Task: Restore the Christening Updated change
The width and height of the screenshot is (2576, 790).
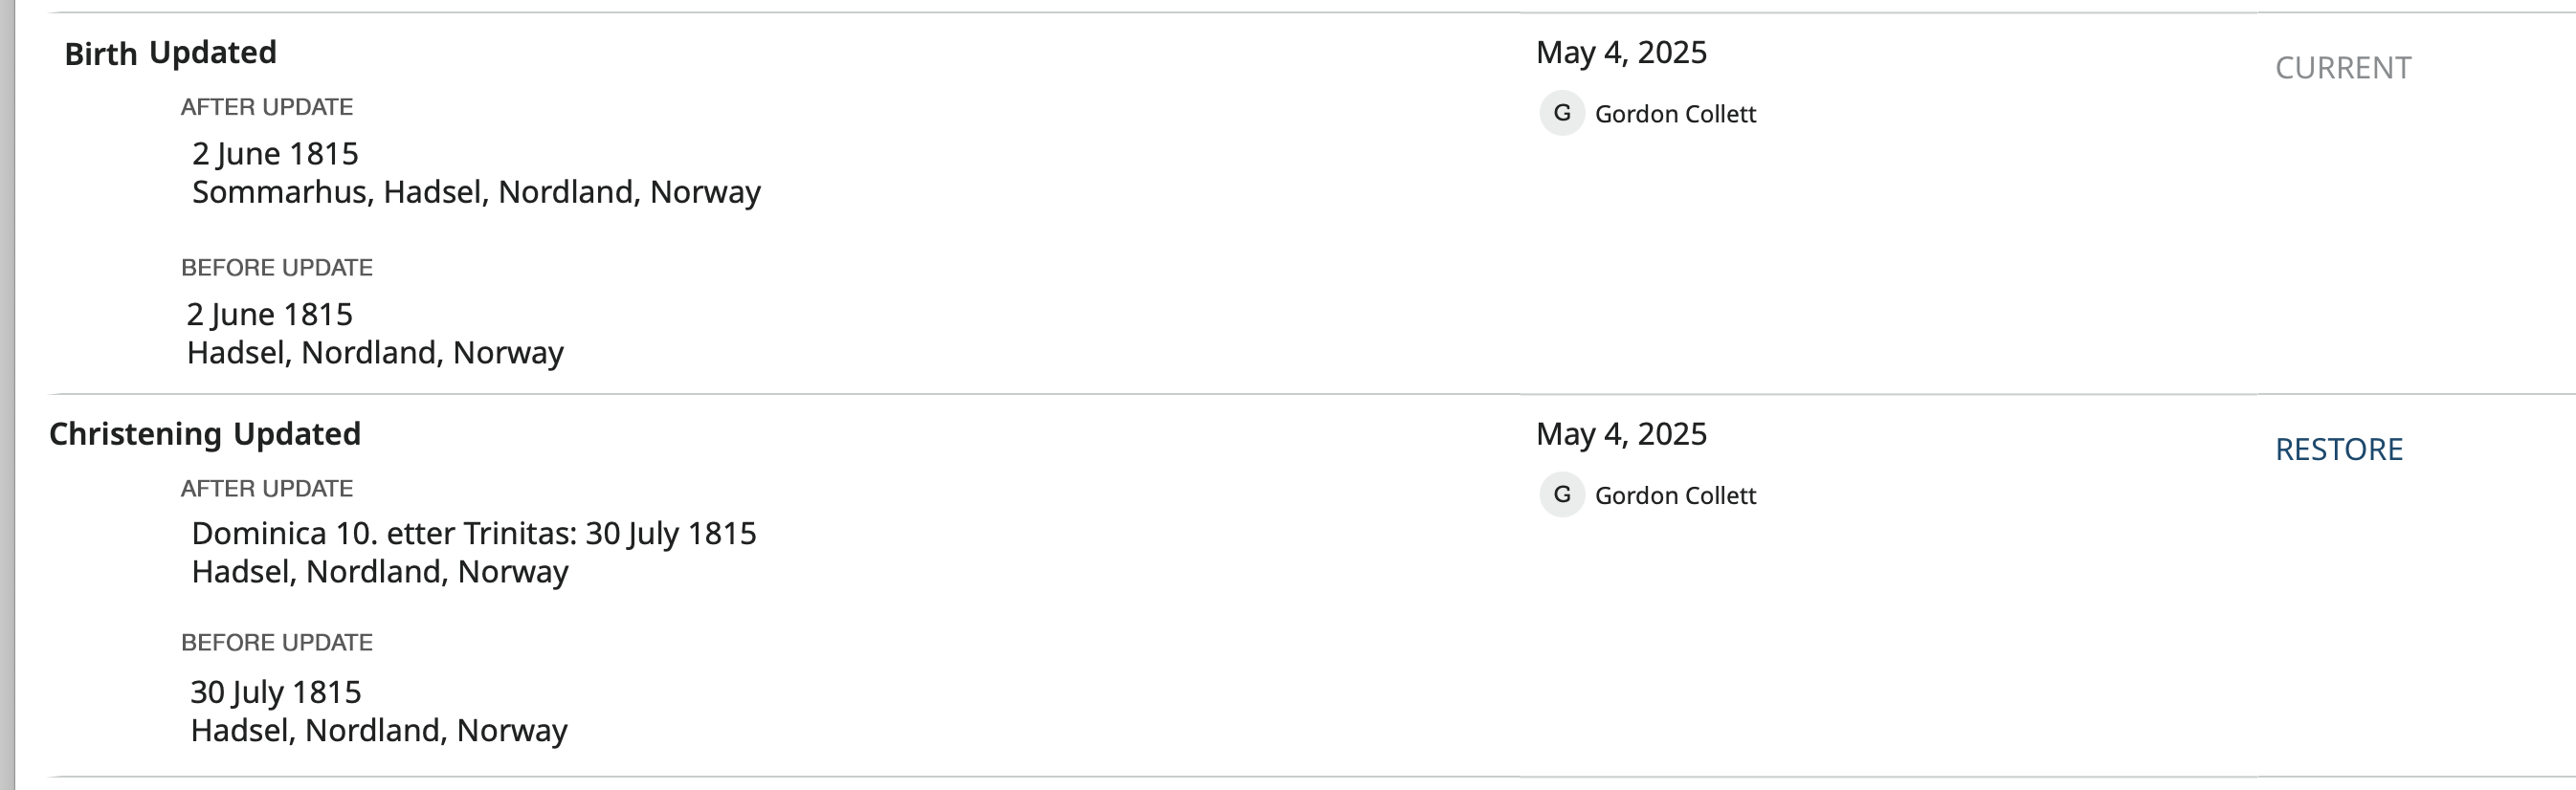Action: 2338,450
